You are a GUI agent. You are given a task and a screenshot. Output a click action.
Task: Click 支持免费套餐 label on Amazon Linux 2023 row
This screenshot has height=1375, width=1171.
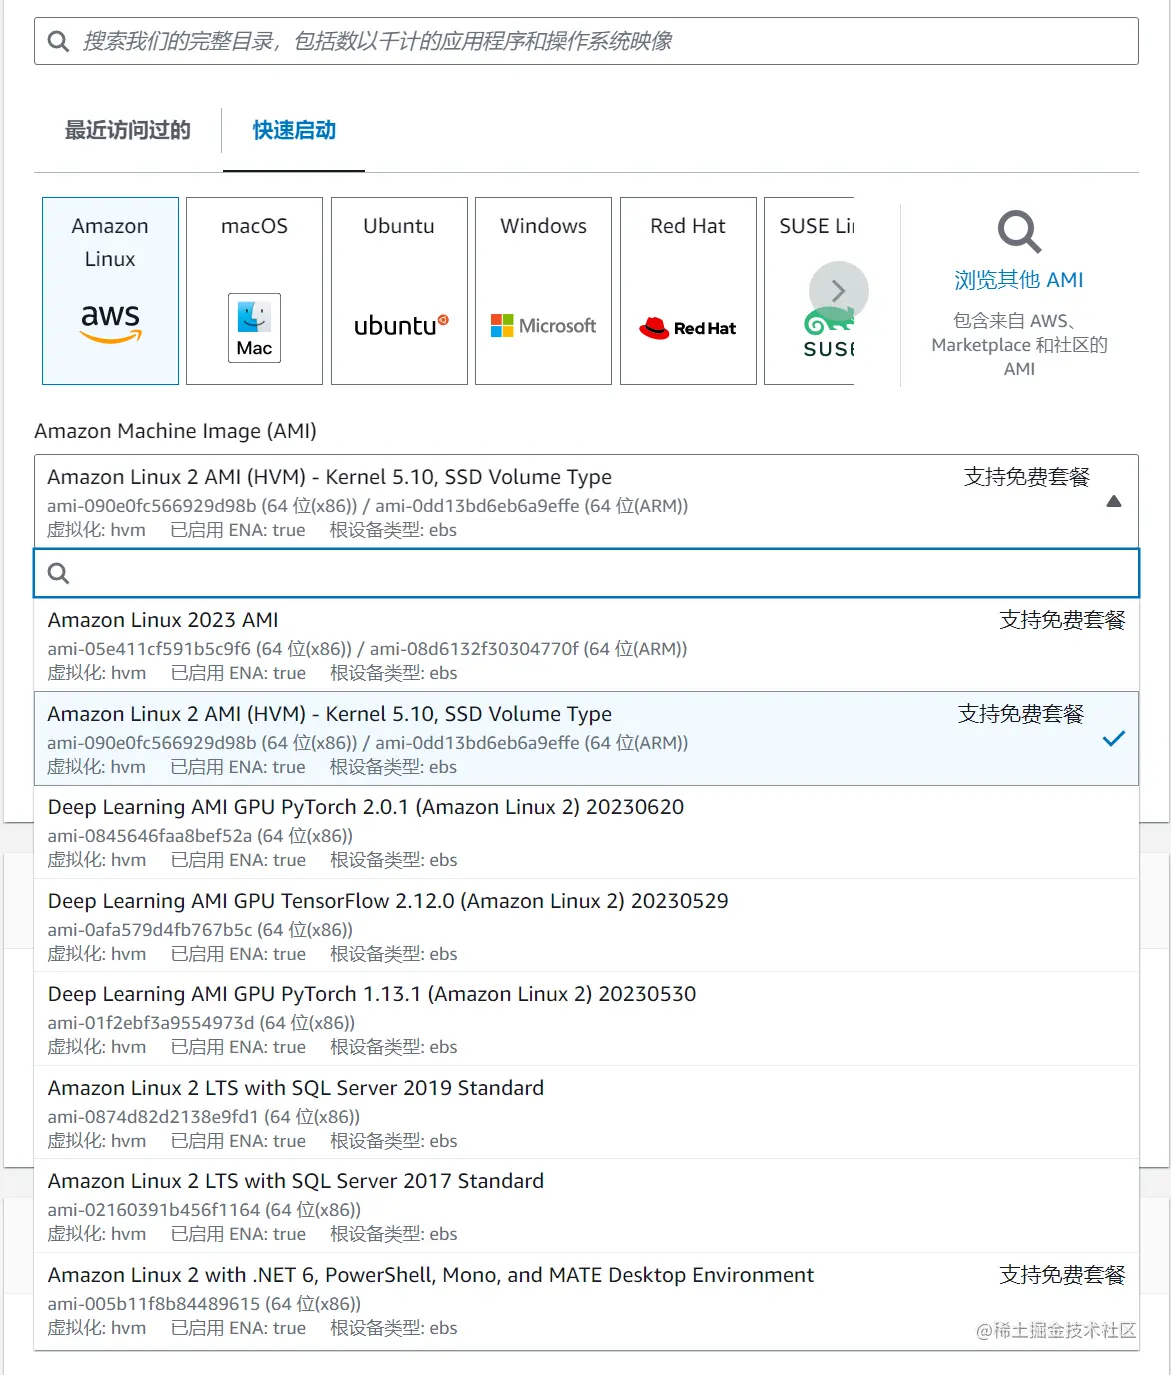(x=1062, y=620)
